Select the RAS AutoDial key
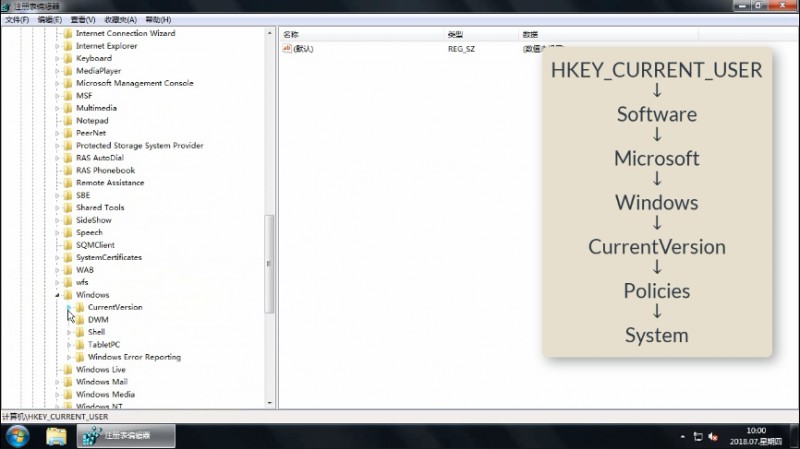The width and height of the screenshot is (800, 449). pos(100,158)
